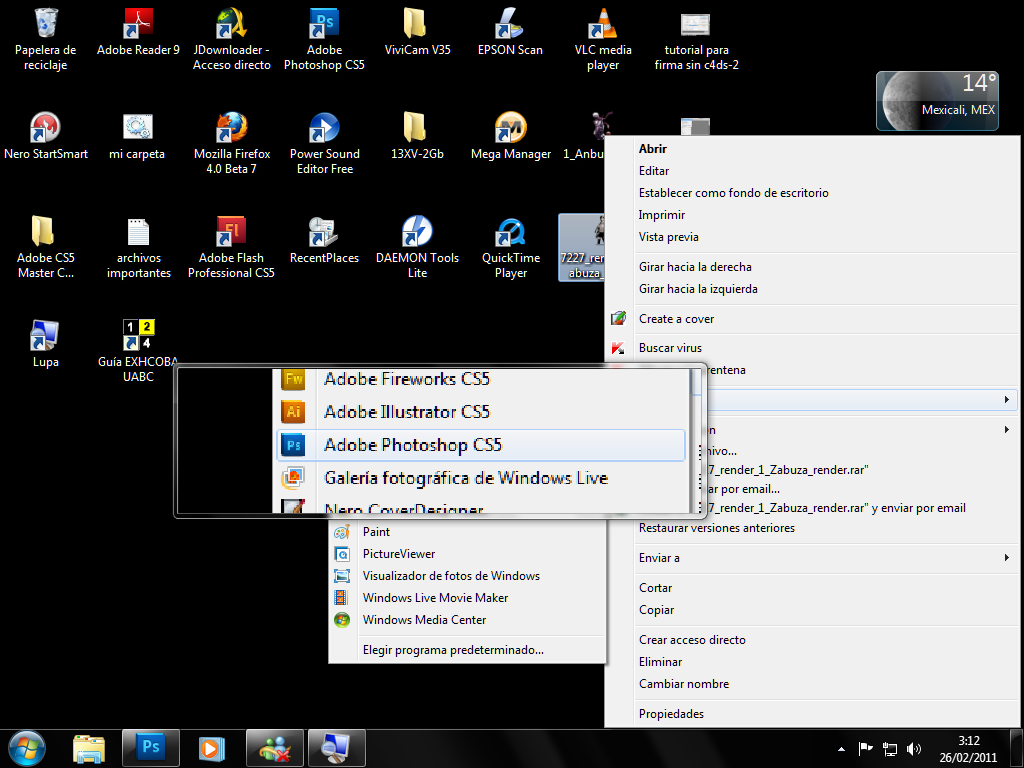Click Elegir programa predeterminado... entry

(468, 650)
